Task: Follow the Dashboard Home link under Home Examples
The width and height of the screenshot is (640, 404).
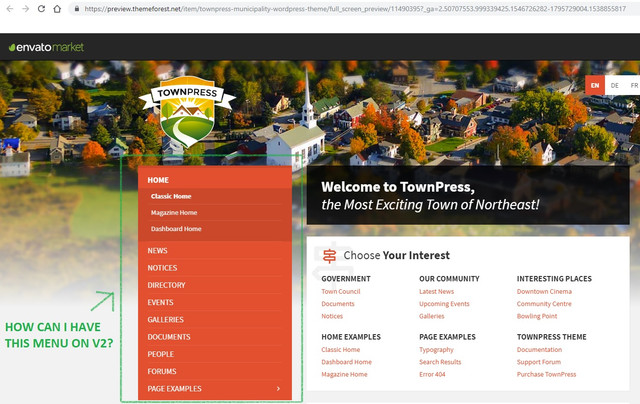Action: pyautogui.click(x=346, y=362)
